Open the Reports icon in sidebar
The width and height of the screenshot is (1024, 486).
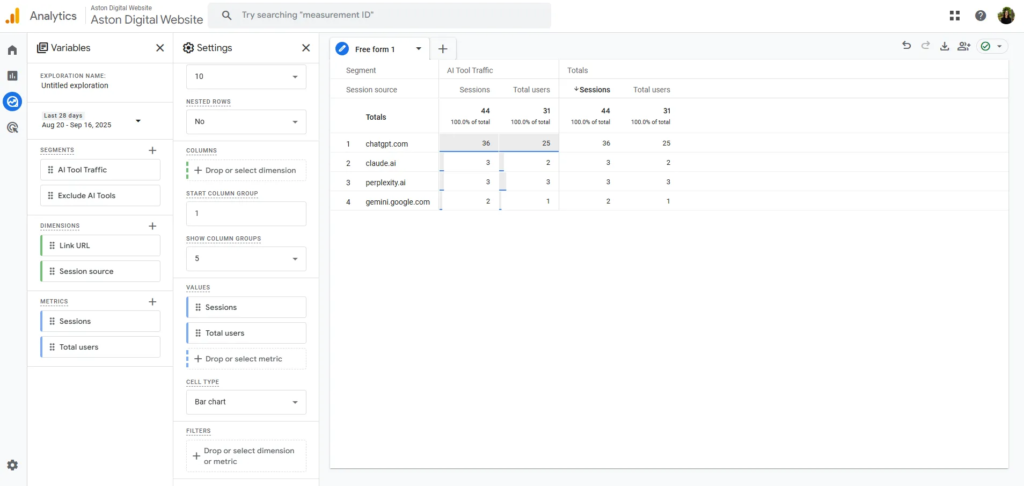coord(12,76)
